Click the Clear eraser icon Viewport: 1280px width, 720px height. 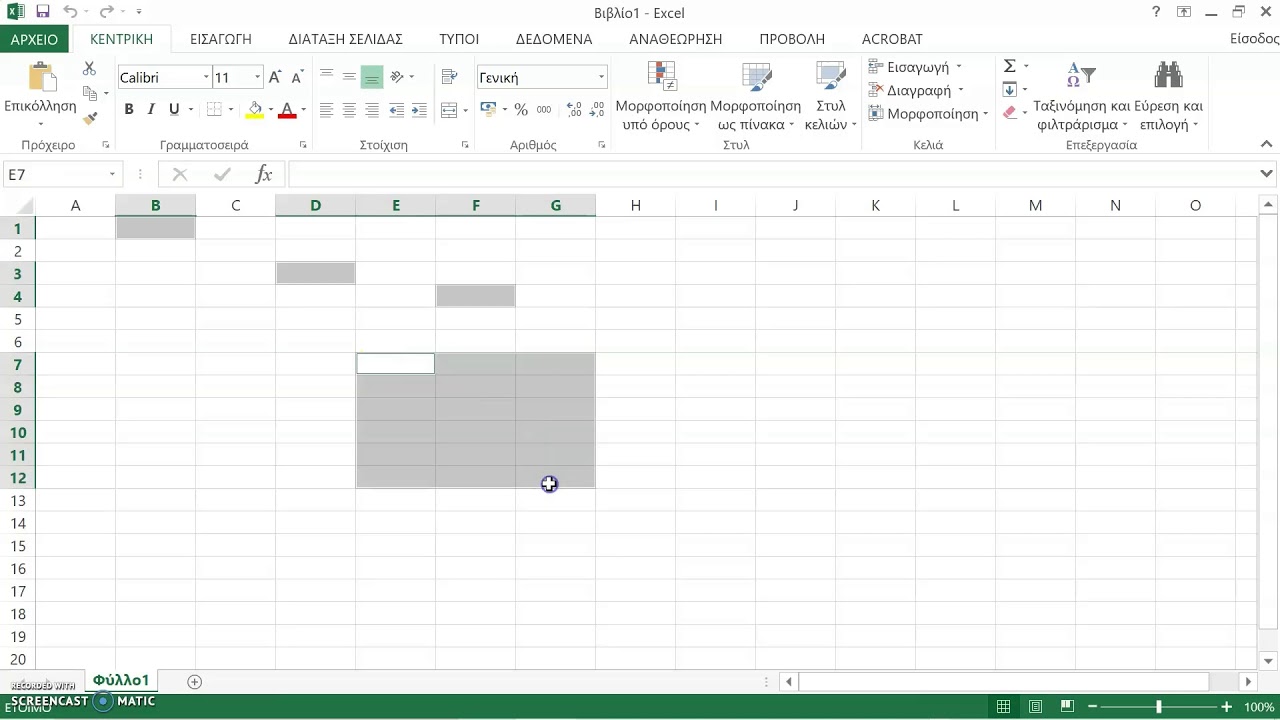tap(1010, 113)
